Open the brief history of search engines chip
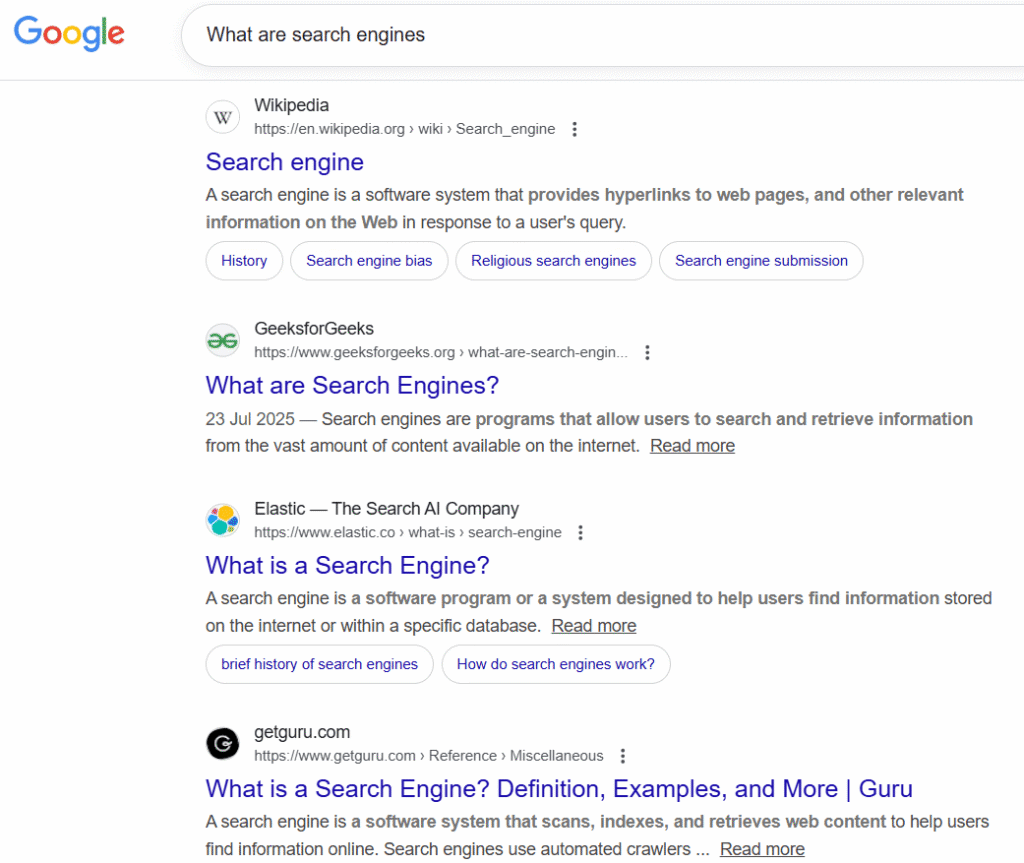Image resolution: width=1024 pixels, height=863 pixels. [318, 664]
